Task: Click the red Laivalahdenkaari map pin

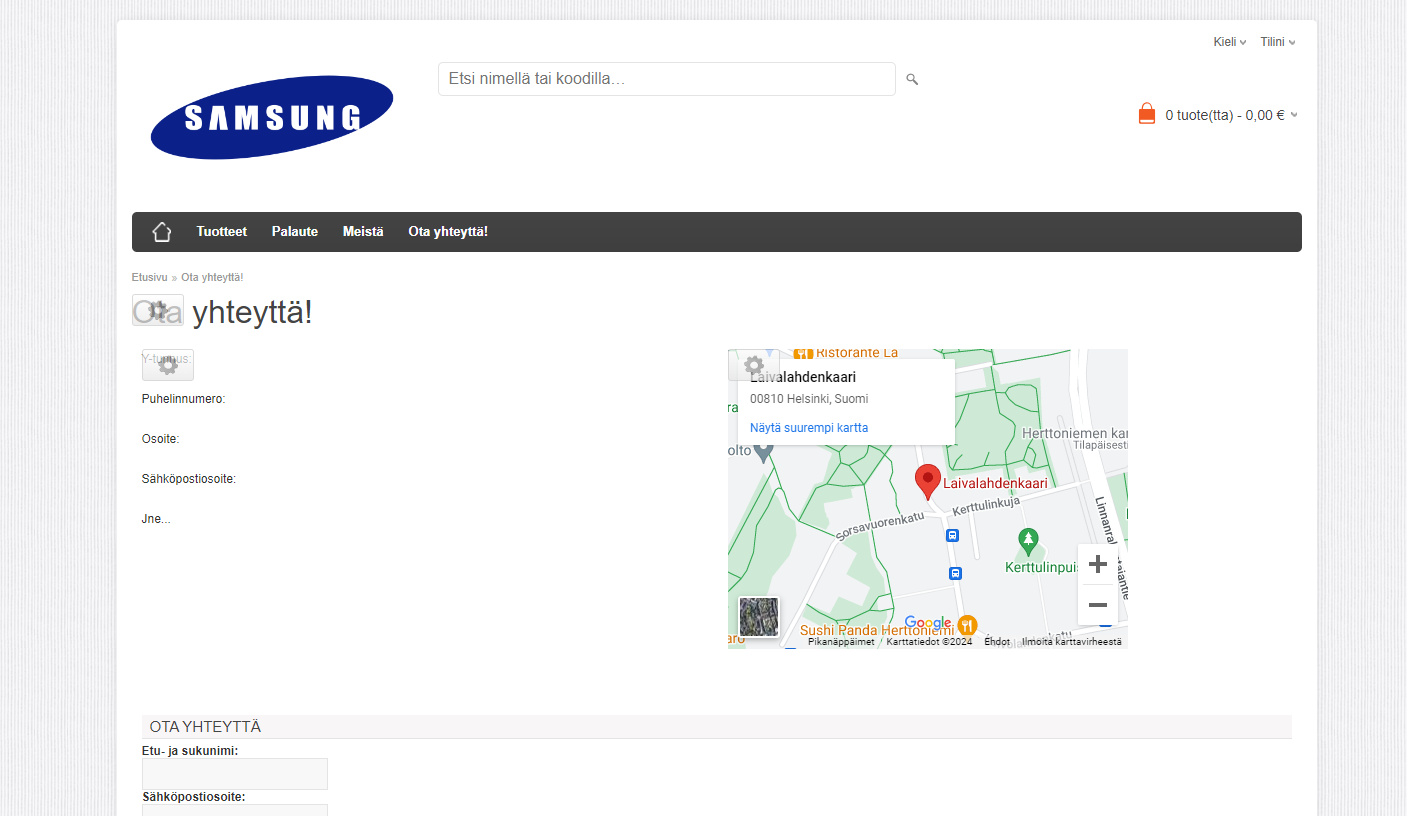Action: click(928, 482)
